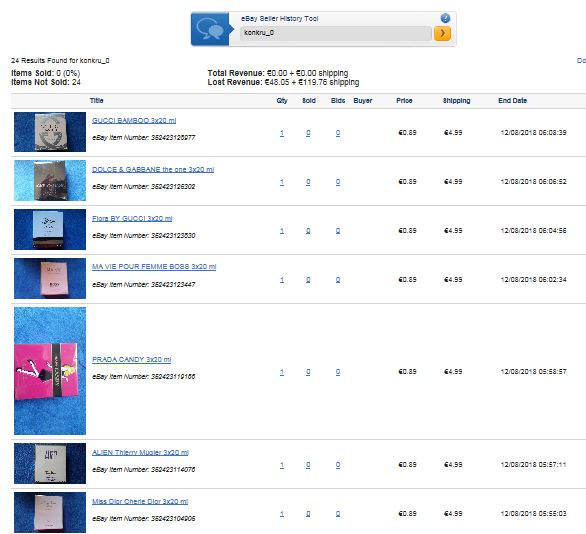The image size is (586, 534).
Task: Open the Miss Dior Cherie Dior listing
Action: coord(140,501)
